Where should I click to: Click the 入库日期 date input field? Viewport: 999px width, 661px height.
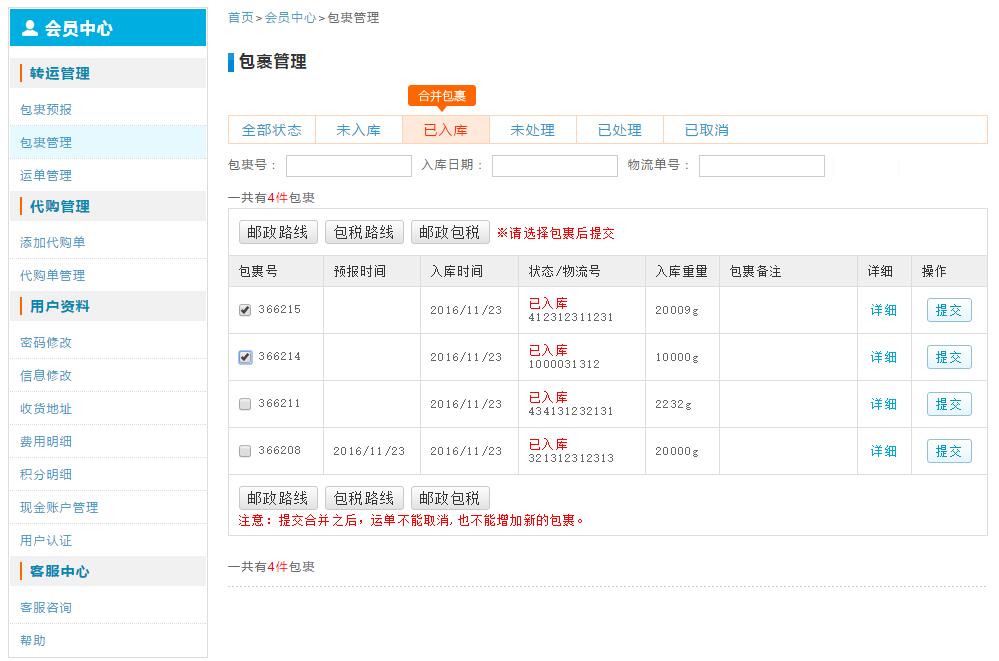554,166
